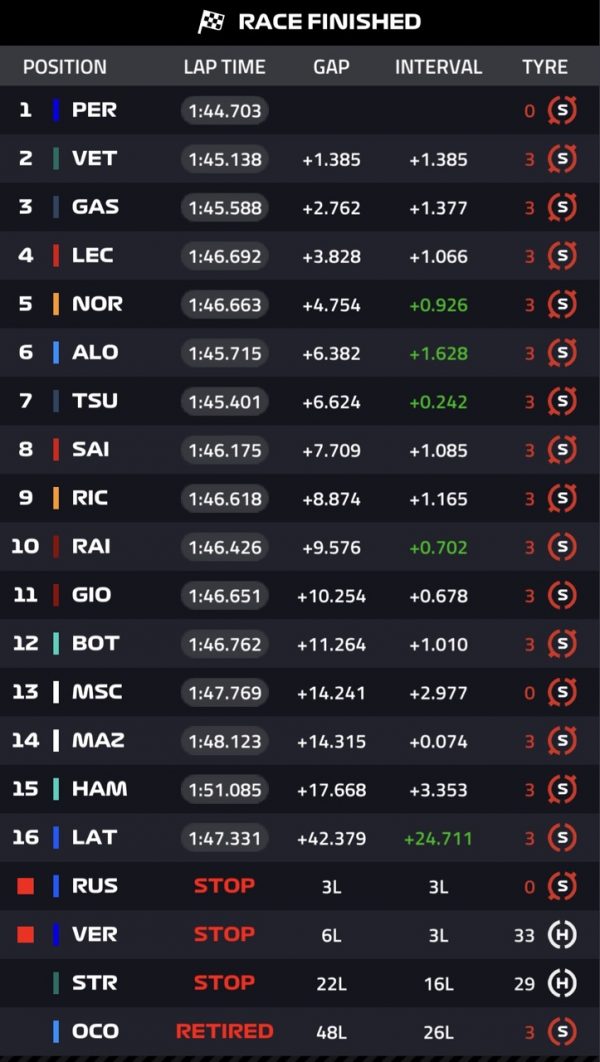Click HAM's lap time 1:51.085 pill
The image size is (600, 1062).
tap(225, 789)
